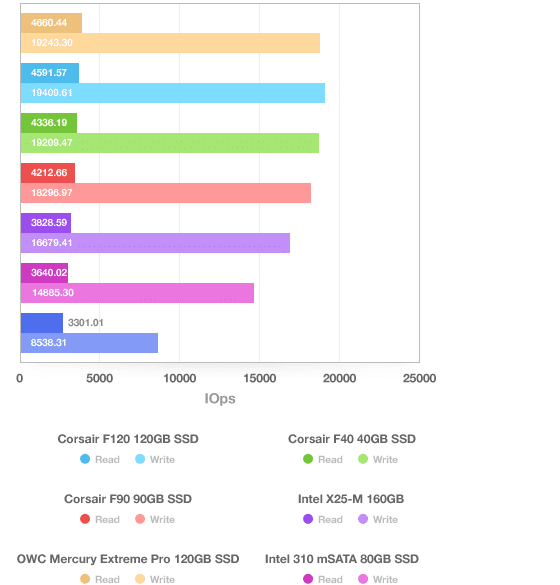
Task: Click the IOps axis label
Action: pyautogui.click(x=220, y=398)
